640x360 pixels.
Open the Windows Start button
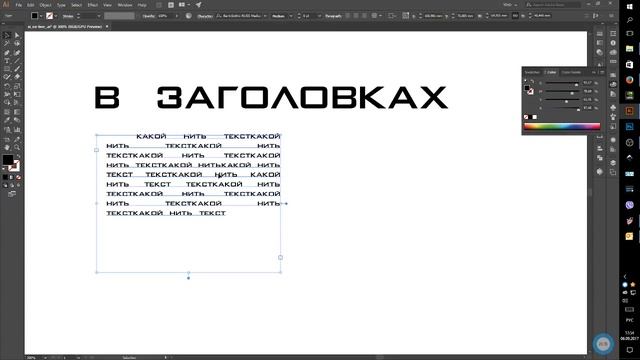tap(629, 7)
